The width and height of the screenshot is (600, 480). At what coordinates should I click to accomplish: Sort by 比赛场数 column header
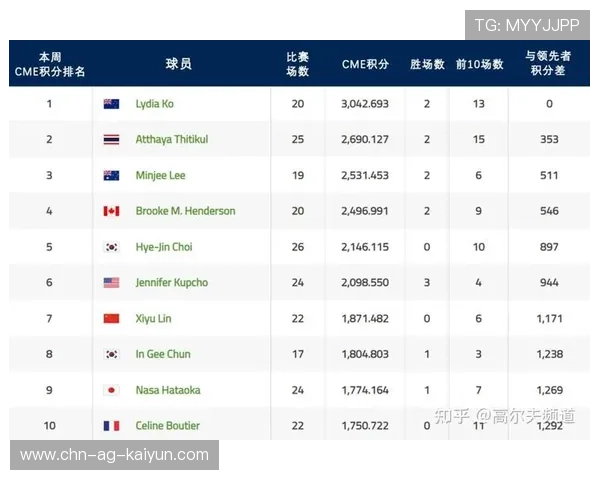tap(298, 64)
